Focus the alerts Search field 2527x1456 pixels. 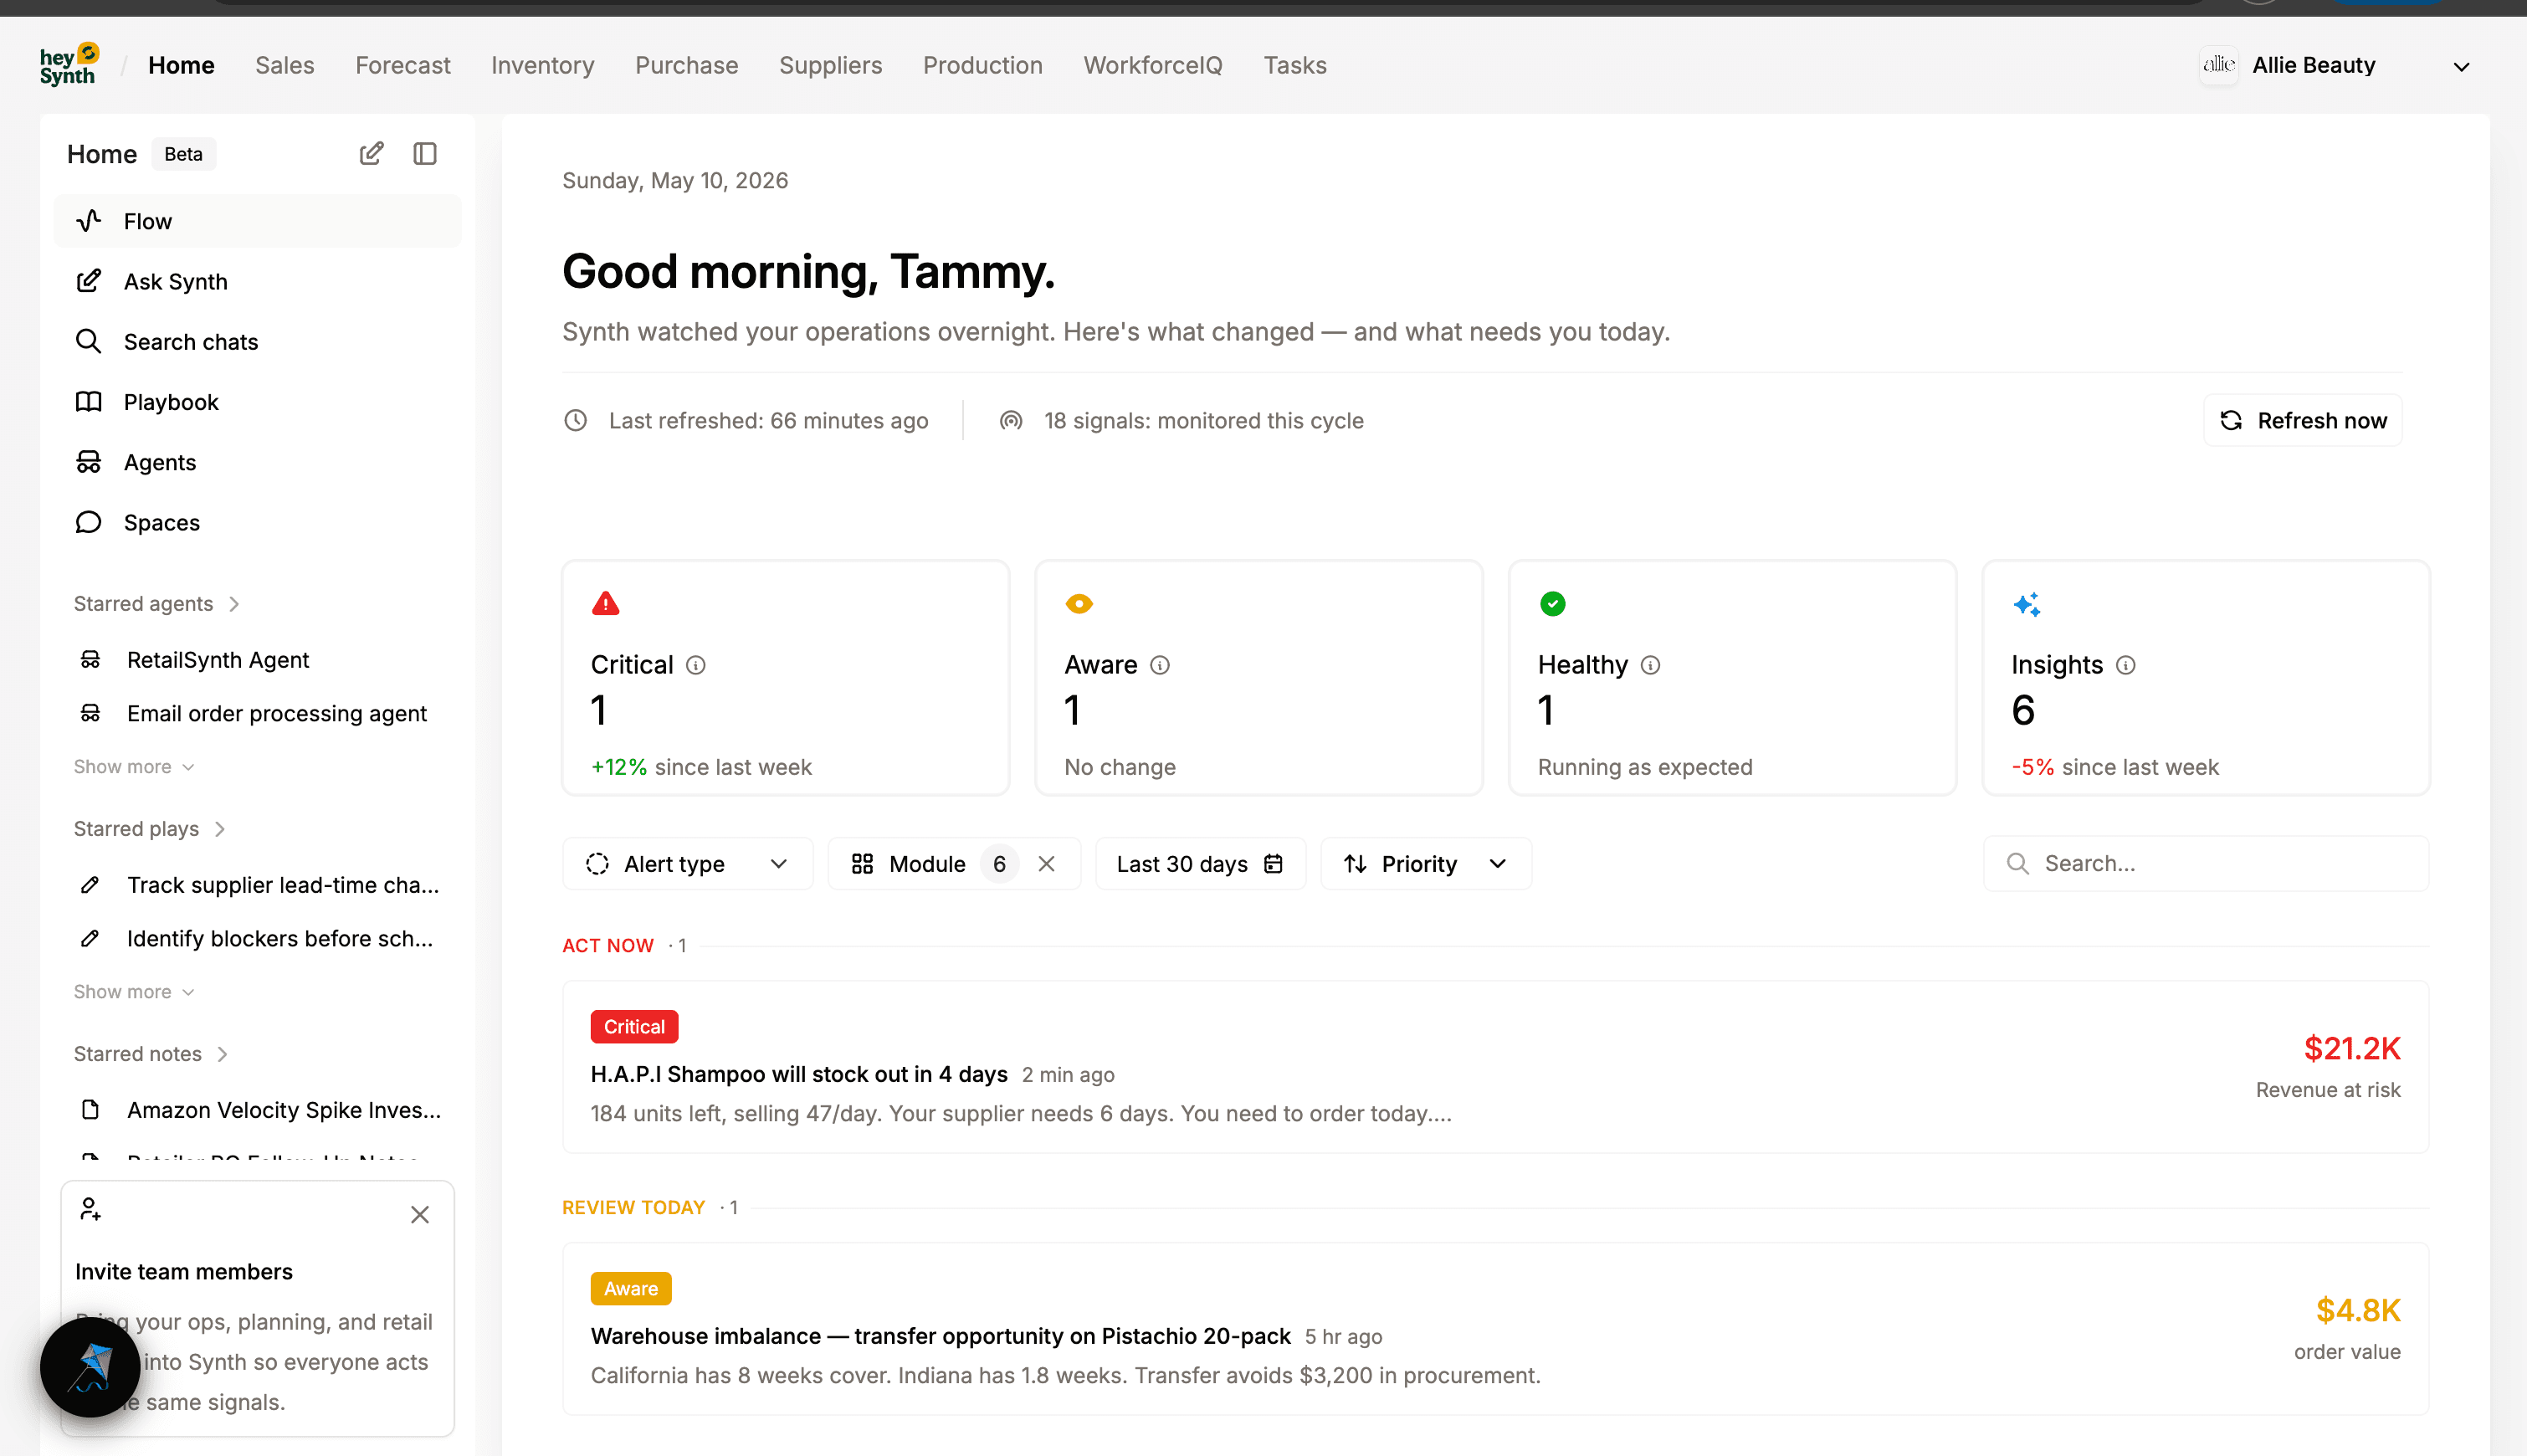(x=2205, y=863)
